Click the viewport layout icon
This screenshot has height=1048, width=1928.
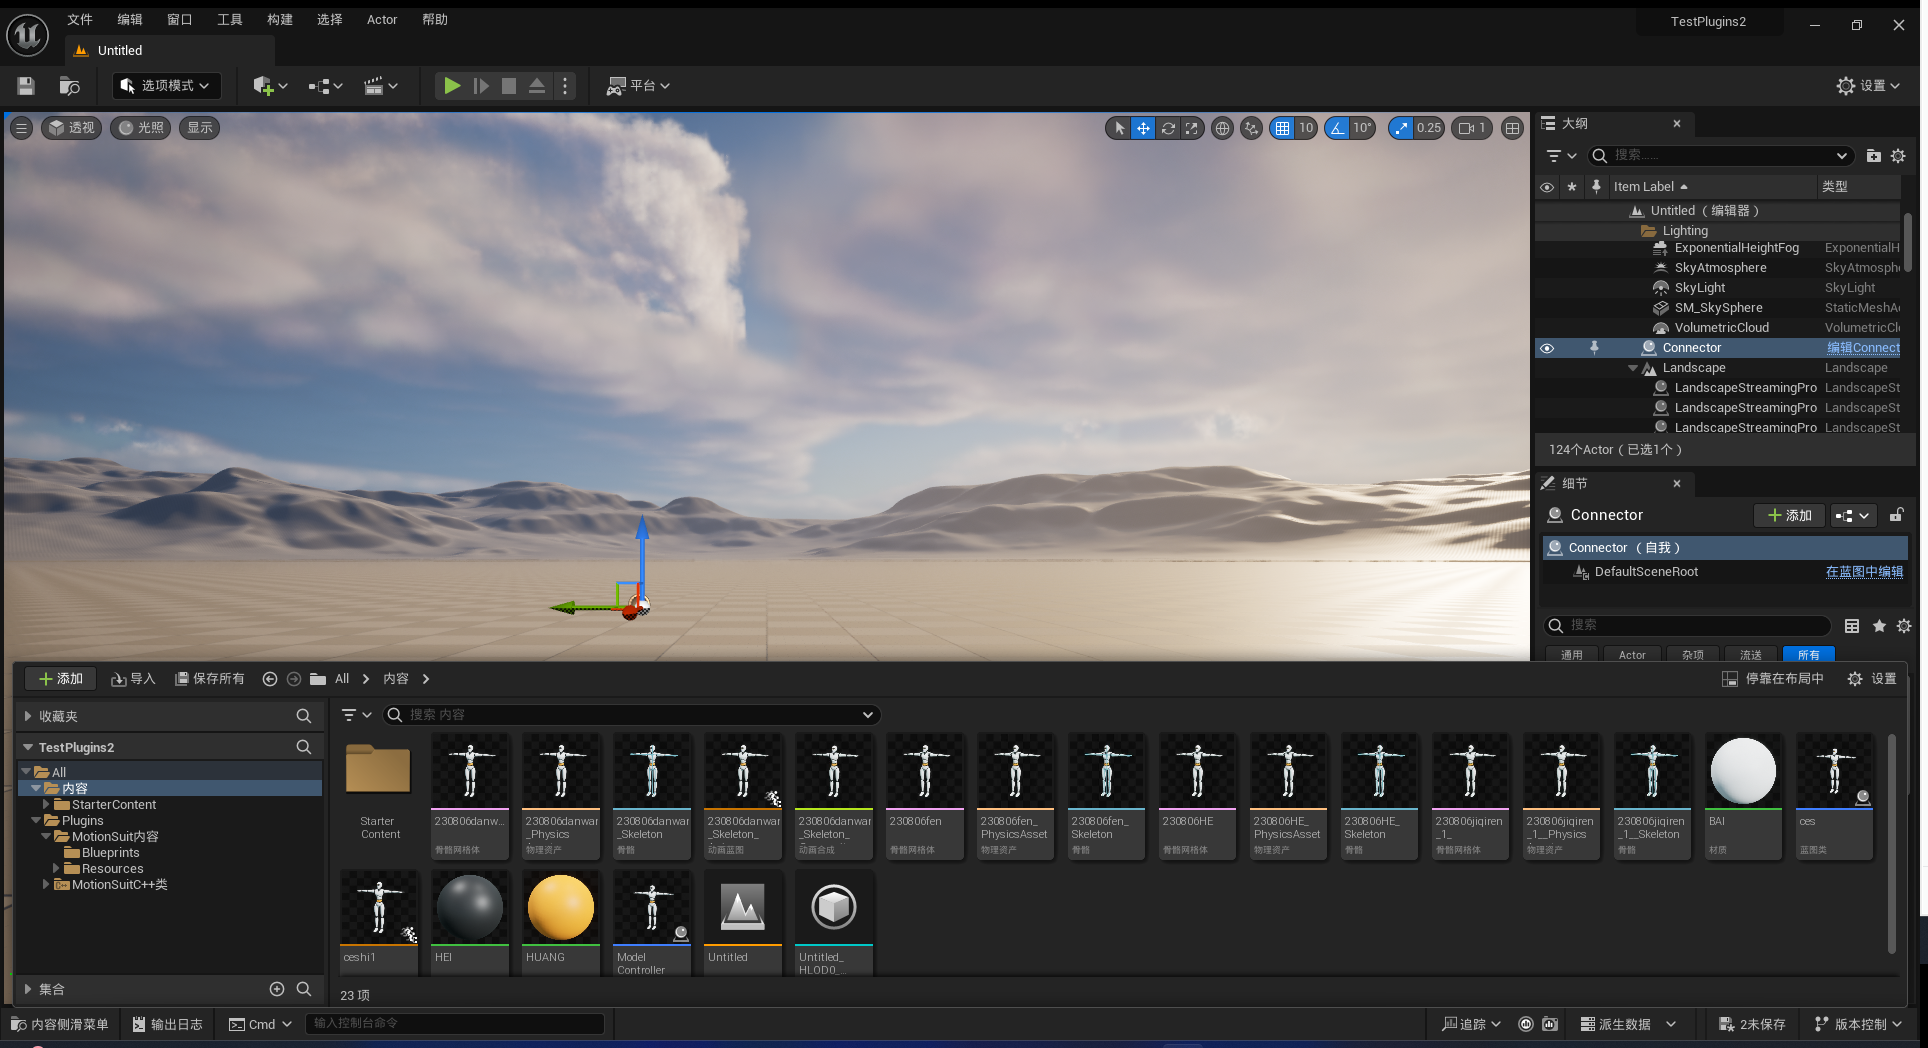(x=1512, y=128)
